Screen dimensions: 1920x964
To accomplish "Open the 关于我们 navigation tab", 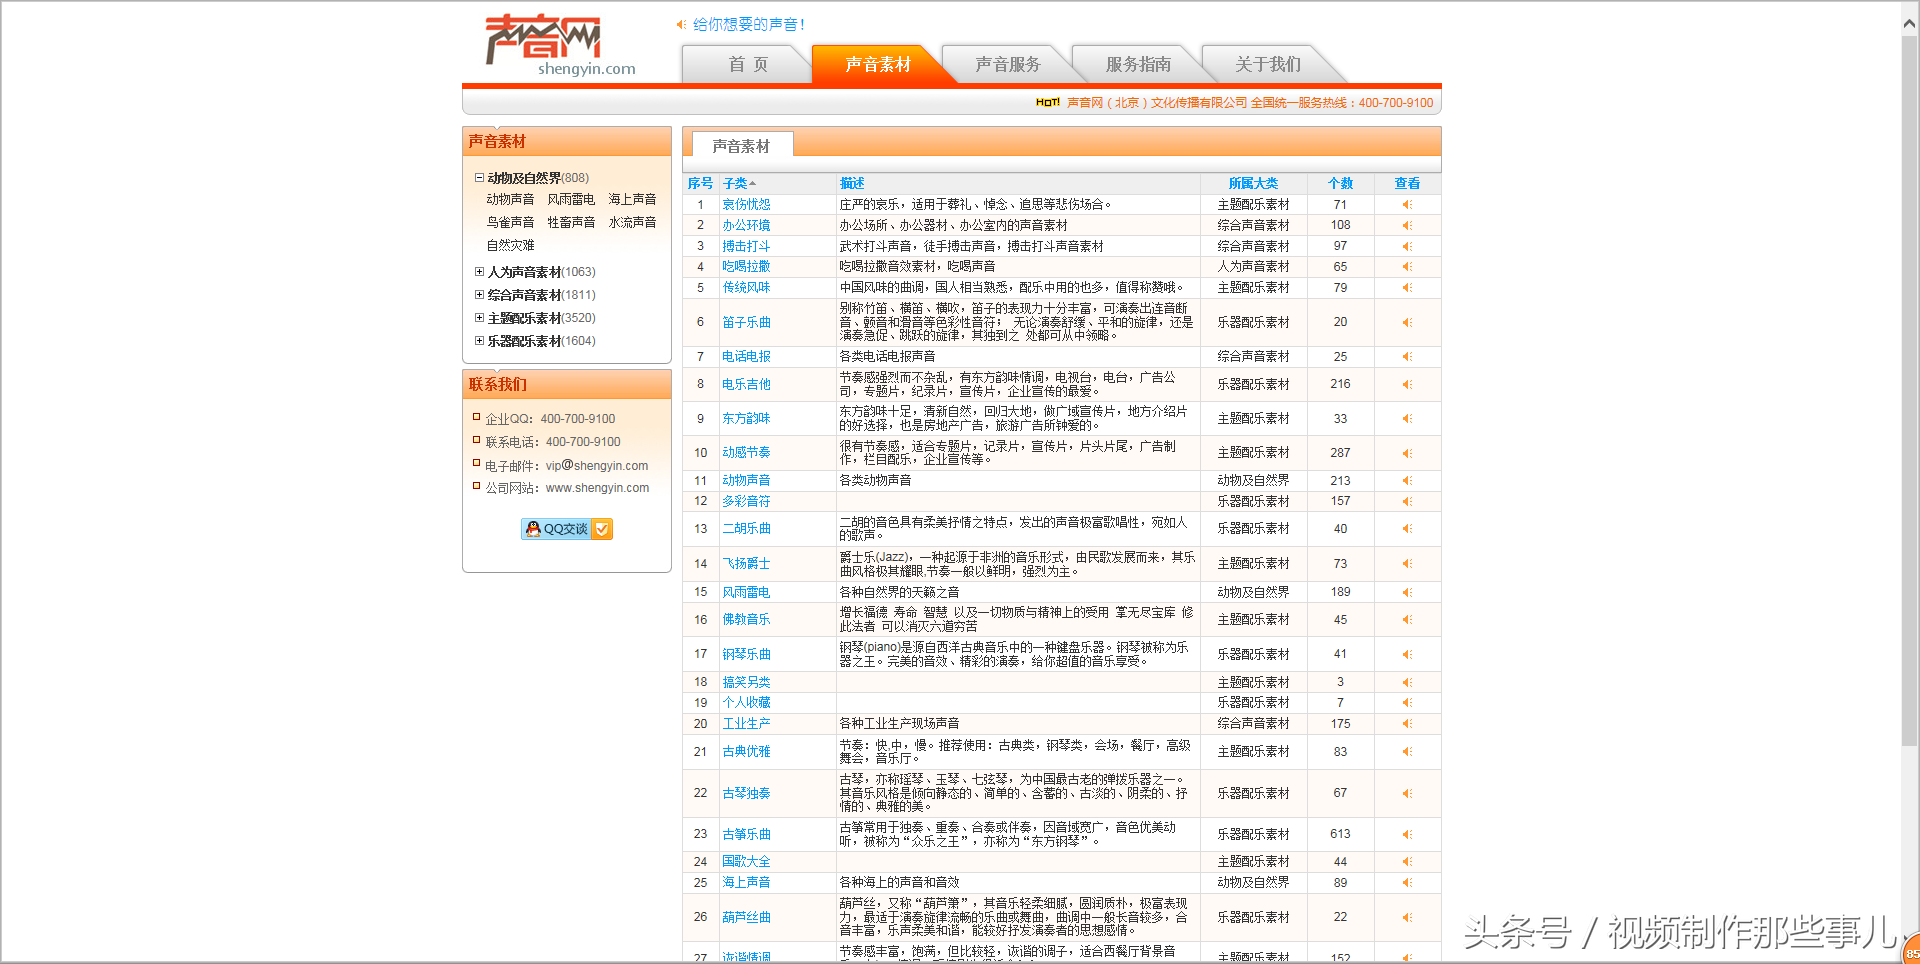I will tap(1268, 65).
